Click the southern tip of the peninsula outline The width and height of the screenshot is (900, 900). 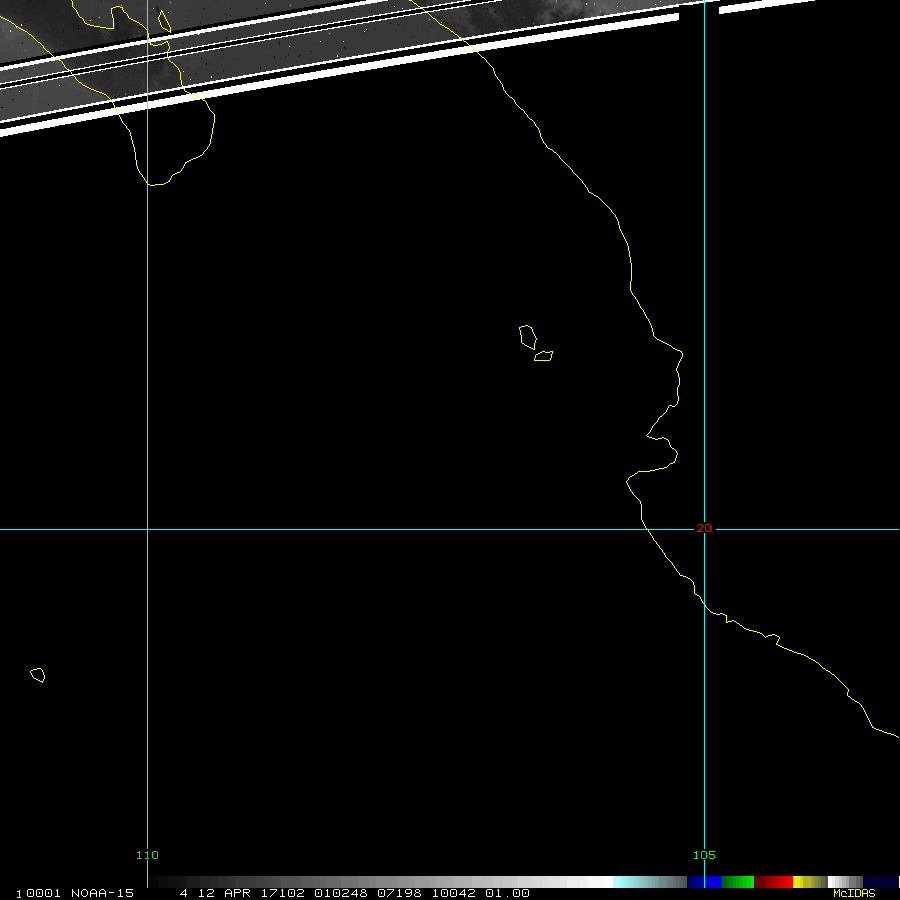tap(153, 184)
